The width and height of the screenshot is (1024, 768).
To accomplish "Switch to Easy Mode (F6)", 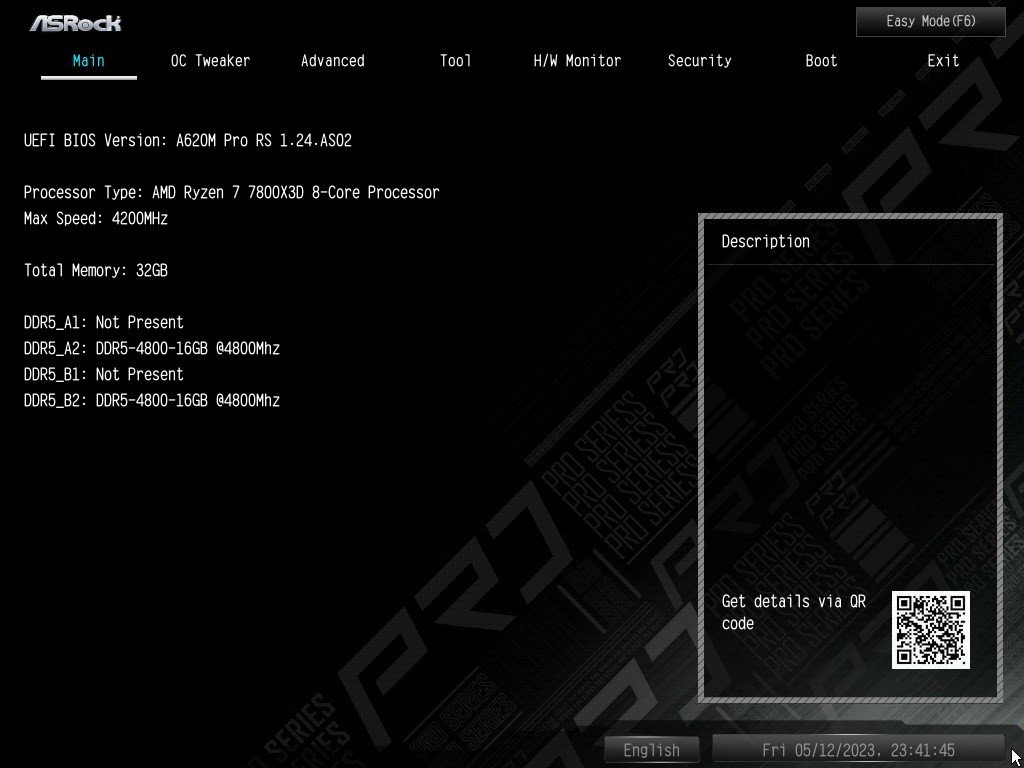I will tap(931, 22).
